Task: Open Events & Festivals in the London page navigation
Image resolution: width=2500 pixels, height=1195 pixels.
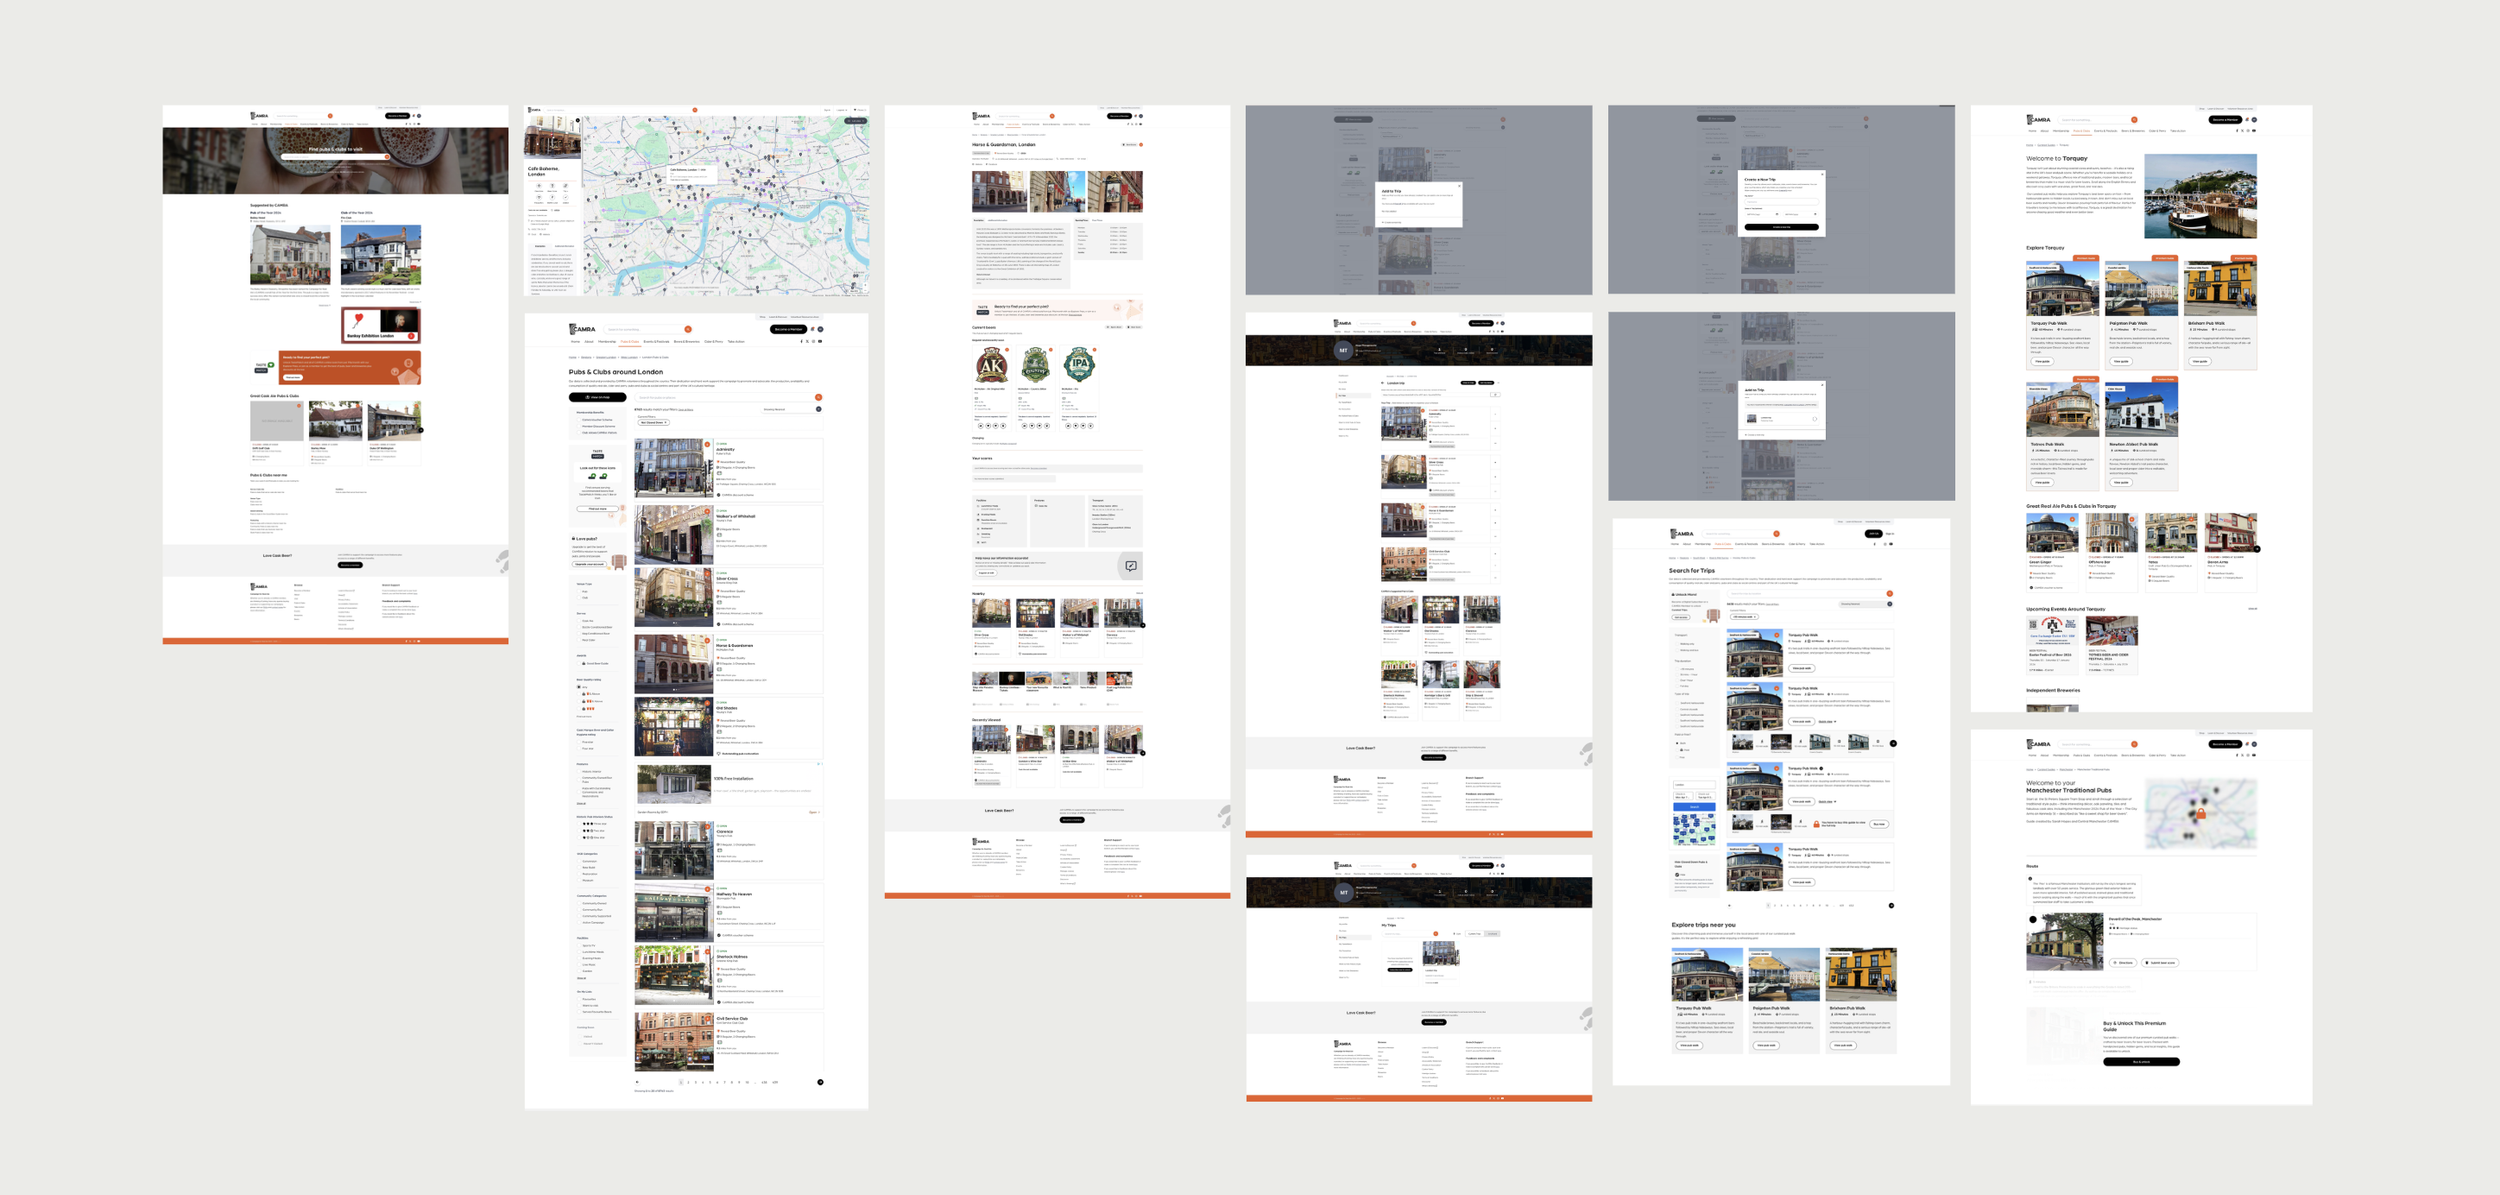Action: (x=656, y=341)
